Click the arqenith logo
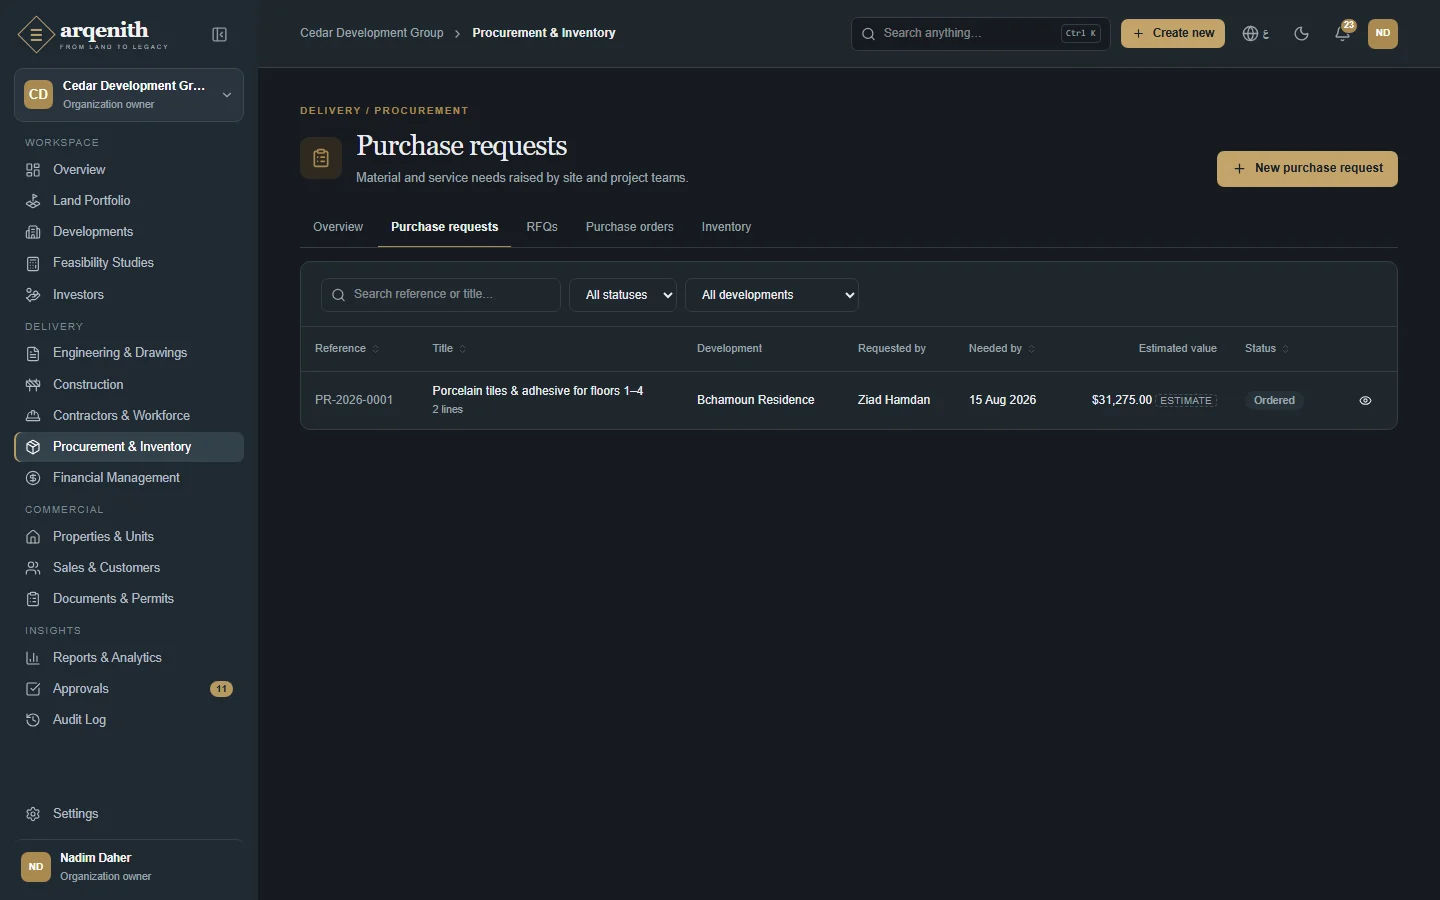 [x=93, y=34]
